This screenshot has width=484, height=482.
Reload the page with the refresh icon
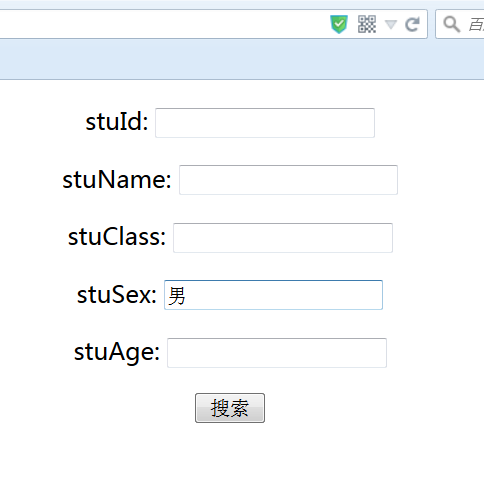coord(412,24)
